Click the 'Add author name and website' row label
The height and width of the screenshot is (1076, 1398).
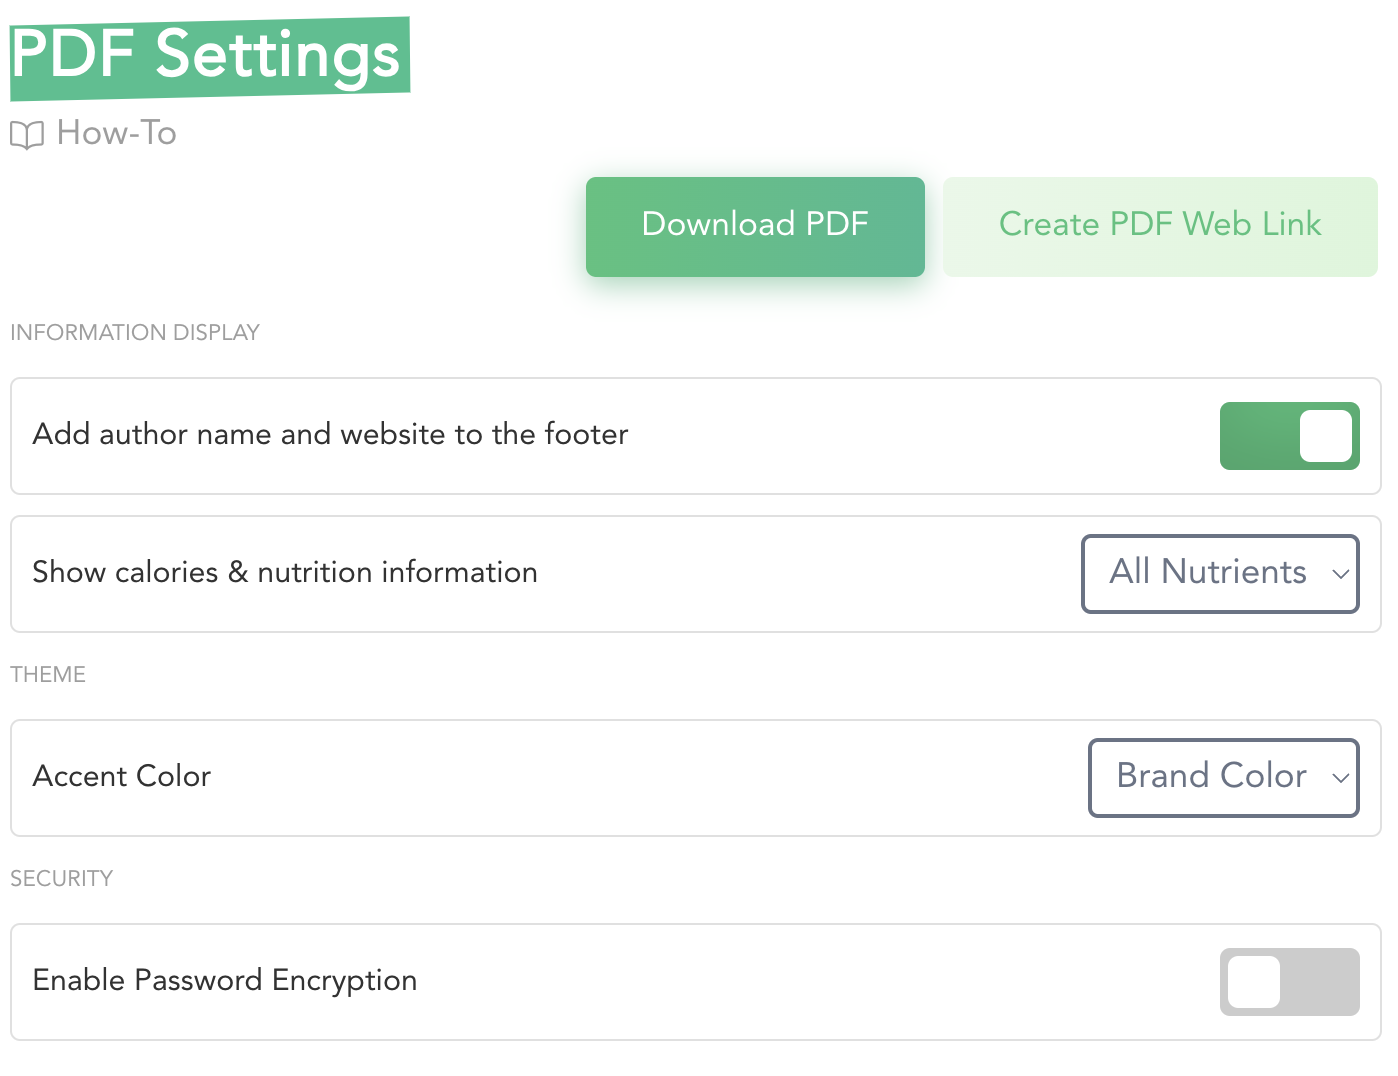(330, 435)
